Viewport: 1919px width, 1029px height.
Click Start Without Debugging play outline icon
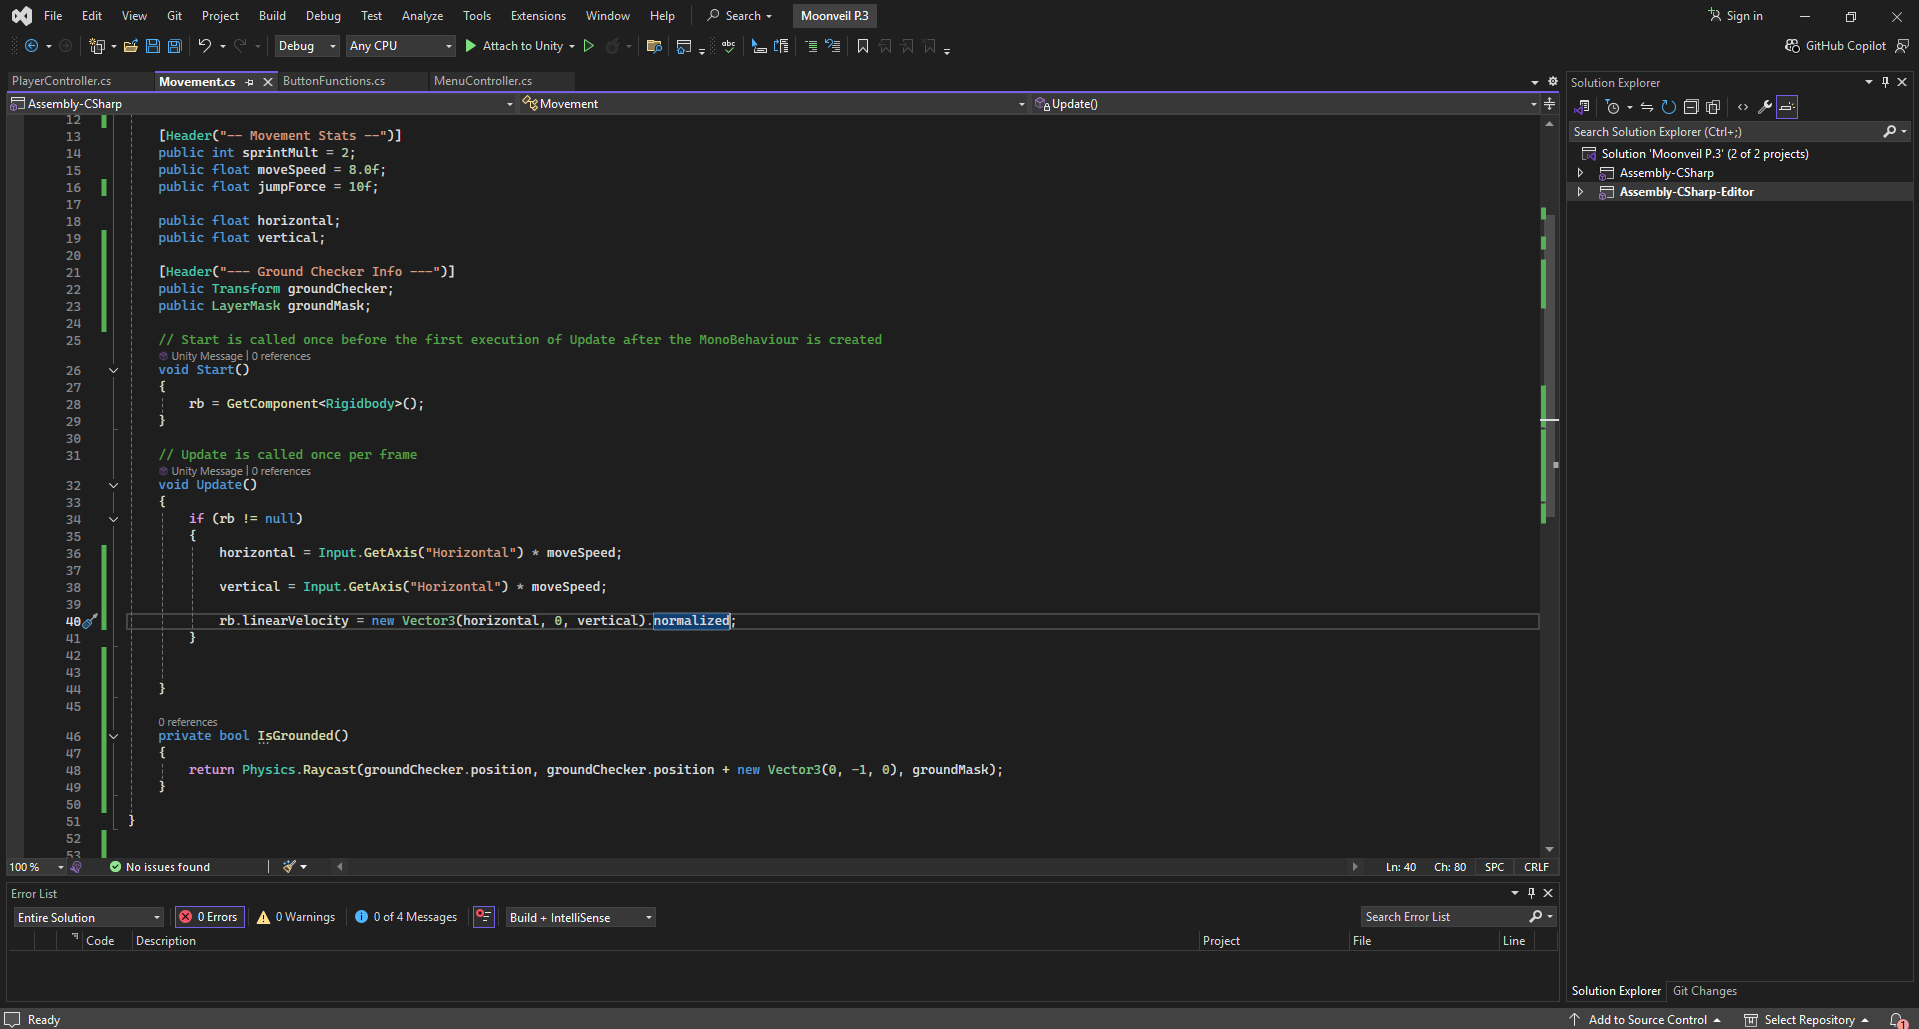point(589,46)
